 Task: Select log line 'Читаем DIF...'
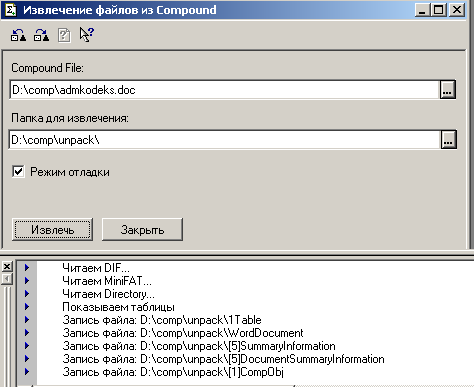[96, 268]
